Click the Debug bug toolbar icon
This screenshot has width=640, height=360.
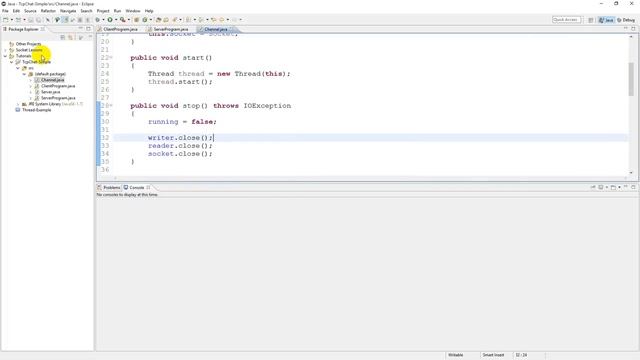[x=98, y=20]
